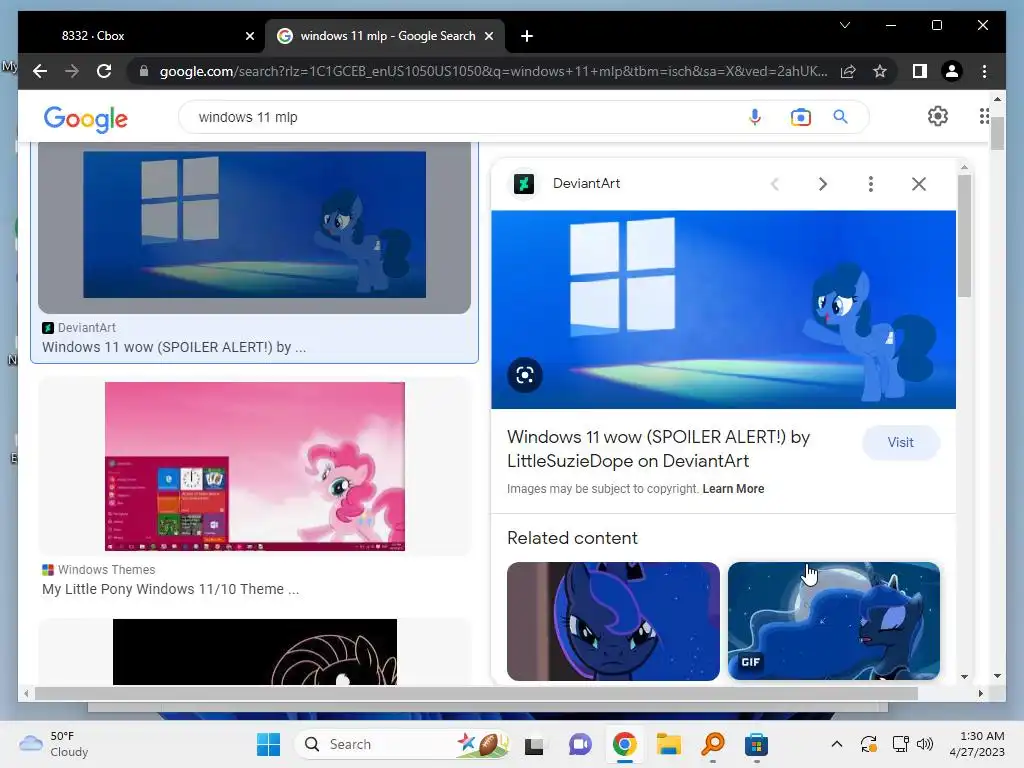Image resolution: width=1024 pixels, height=768 pixels.
Task: Search inside image with Lens overlay icon
Action: tap(524, 375)
